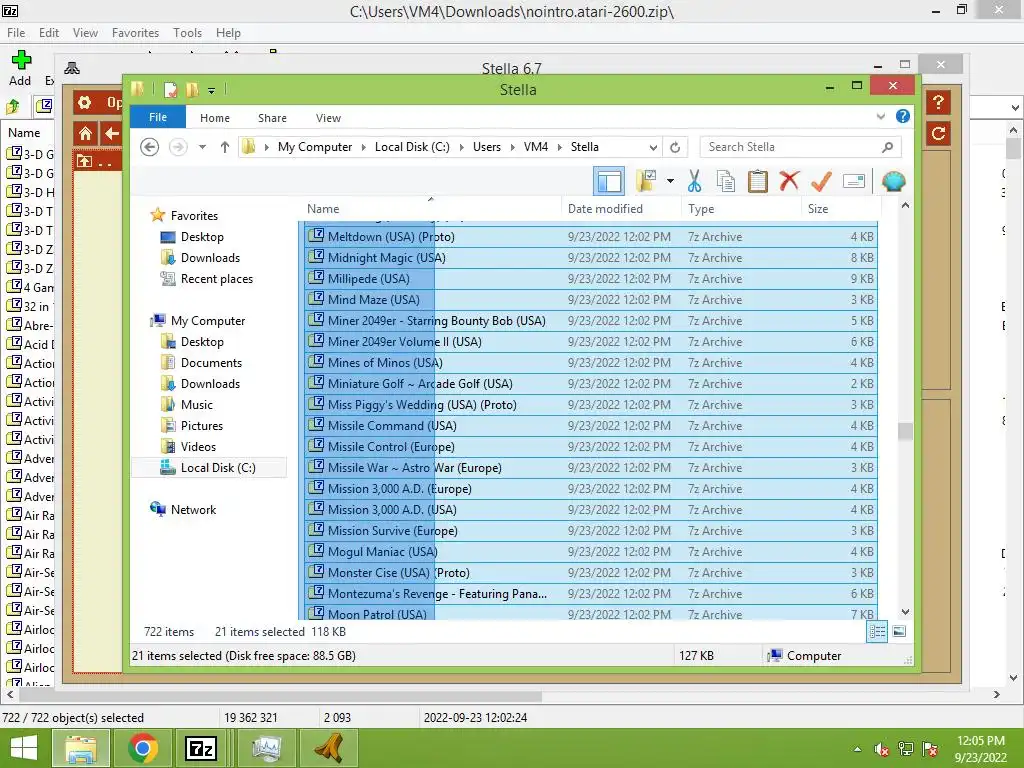The height and width of the screenshot is (768, 1024).
Task: Switch to large icons view via status bar icon
Action: coord(899,631)
